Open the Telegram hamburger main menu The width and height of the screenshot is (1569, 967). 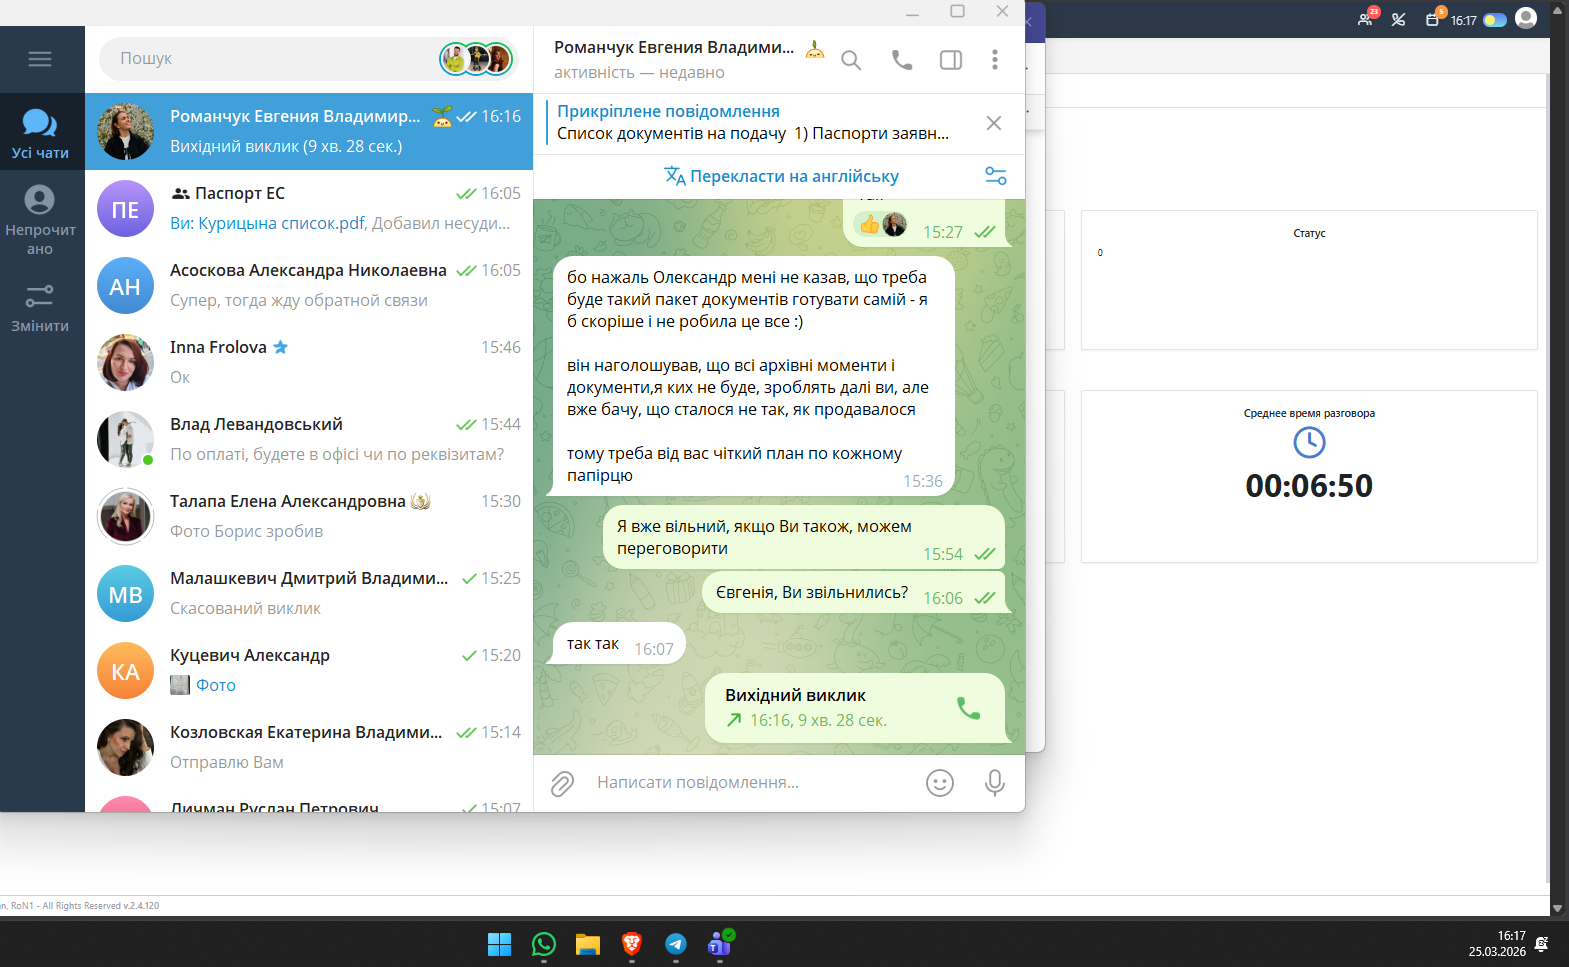pos(40,59)
